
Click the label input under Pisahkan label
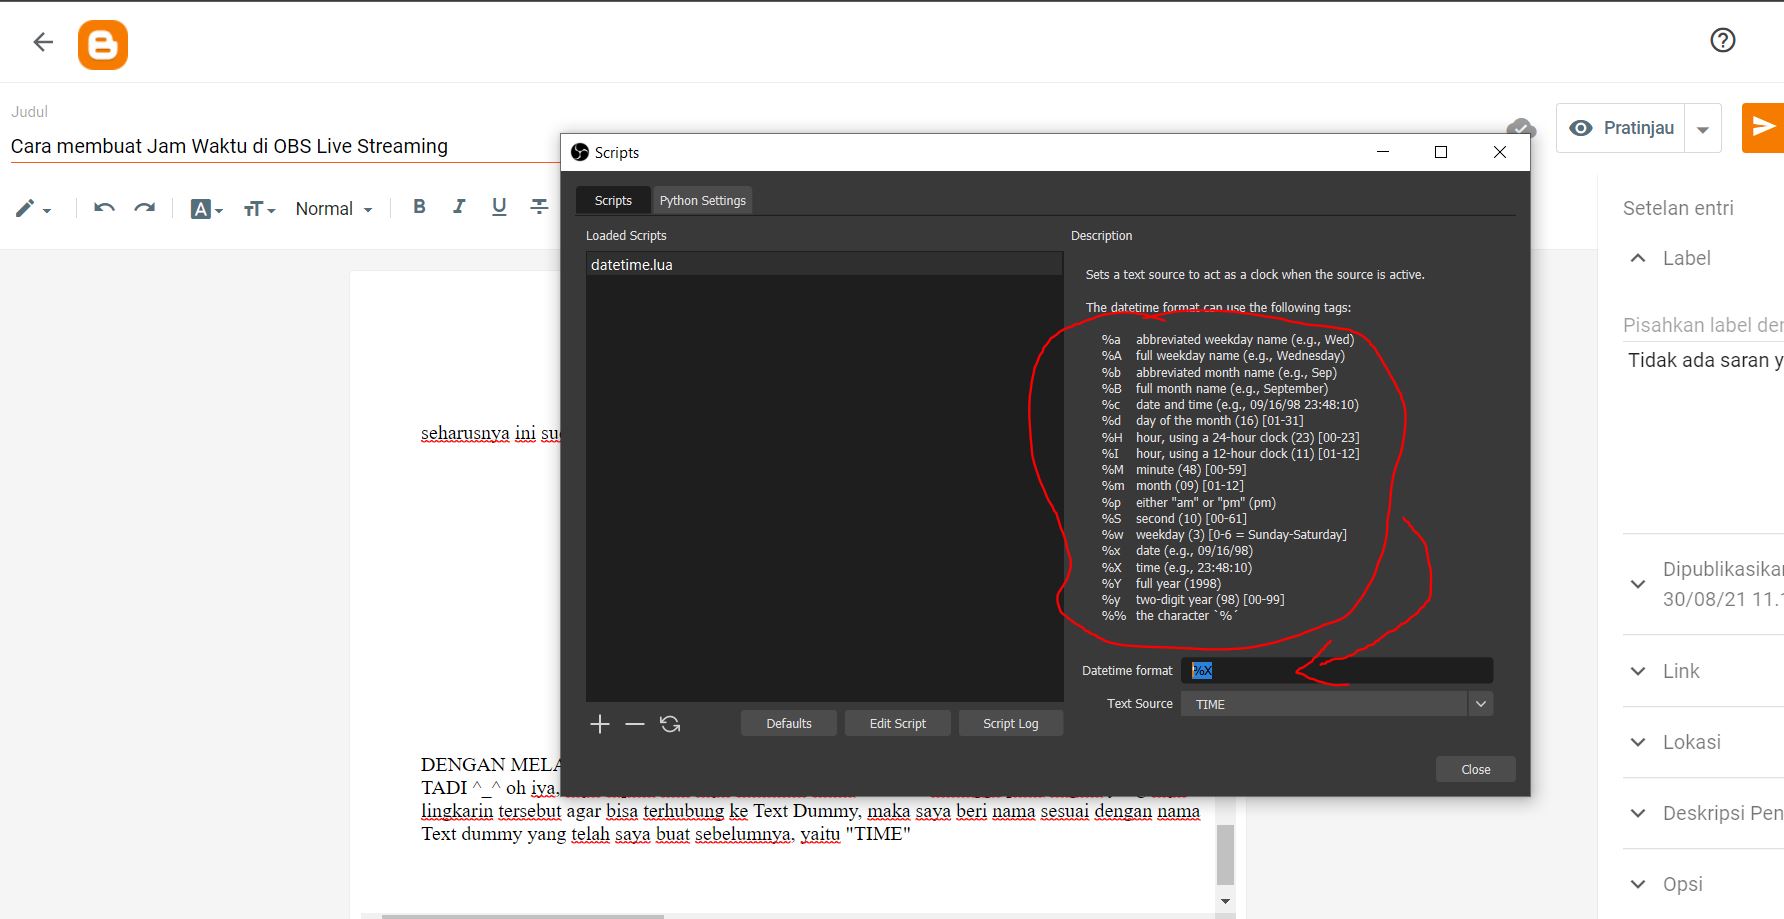(1703, 326)
